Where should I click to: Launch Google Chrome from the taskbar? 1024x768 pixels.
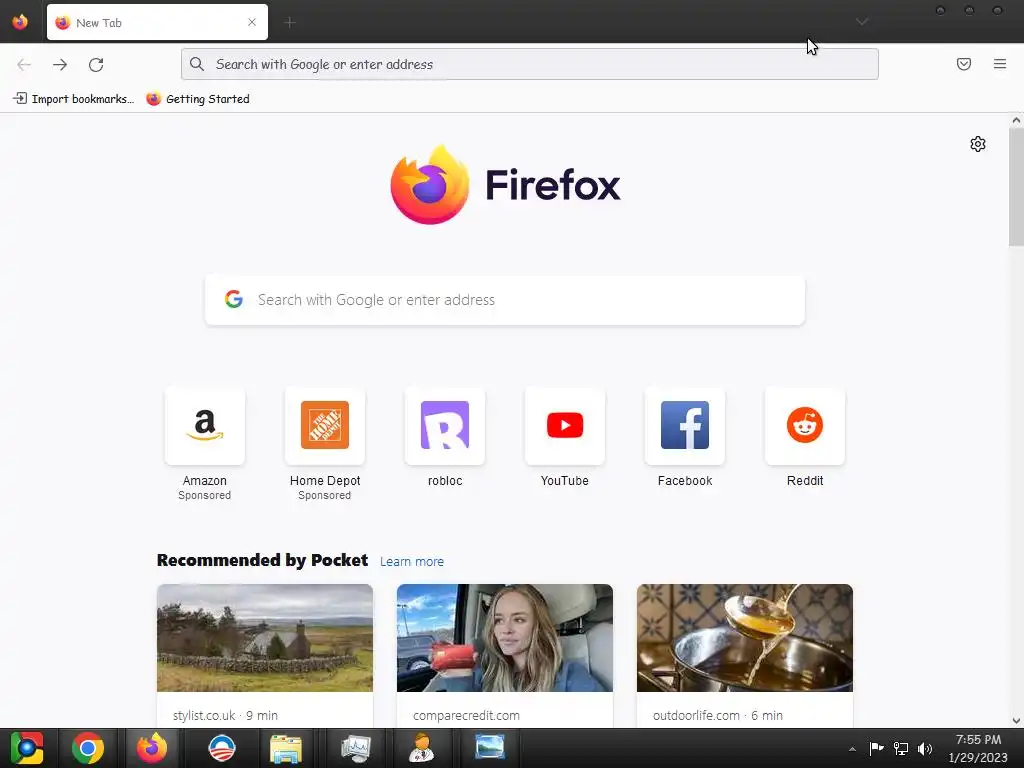pos(88,748)
